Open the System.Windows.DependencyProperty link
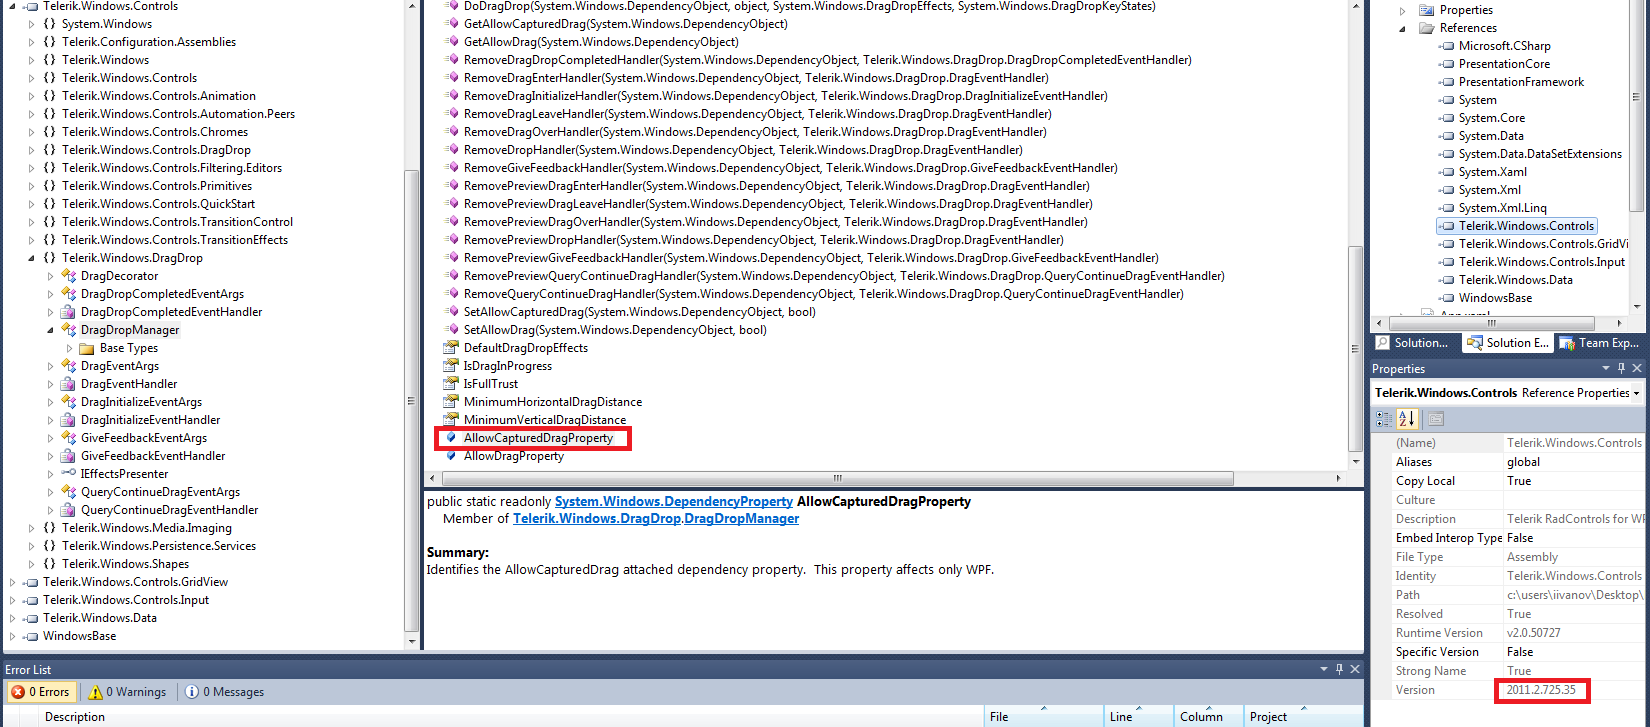The width and height of the screenshot is (1650, 727). coord(674,502)
